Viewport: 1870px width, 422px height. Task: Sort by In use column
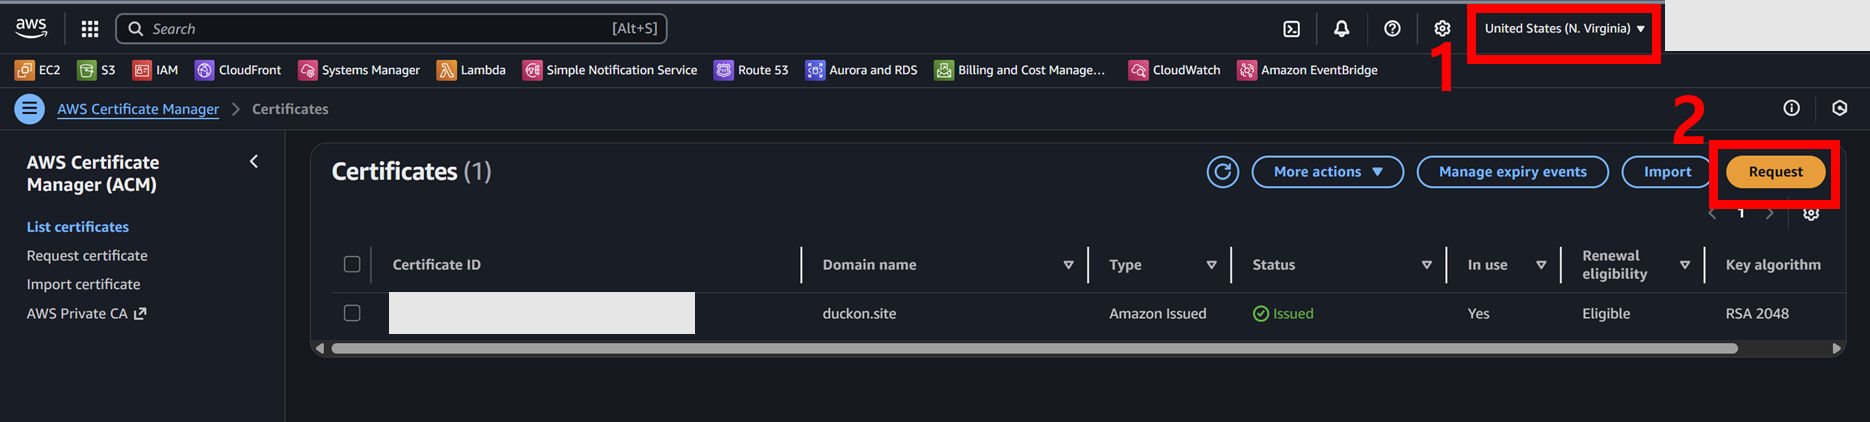[1541, 265]
